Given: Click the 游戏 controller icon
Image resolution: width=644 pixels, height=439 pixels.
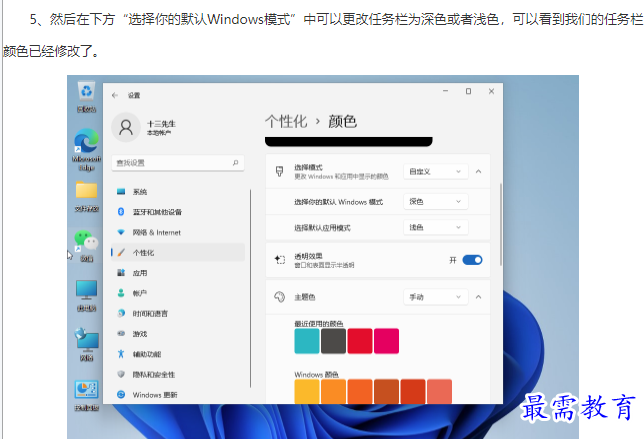Looking at the screenshot, I should [121, 333].
